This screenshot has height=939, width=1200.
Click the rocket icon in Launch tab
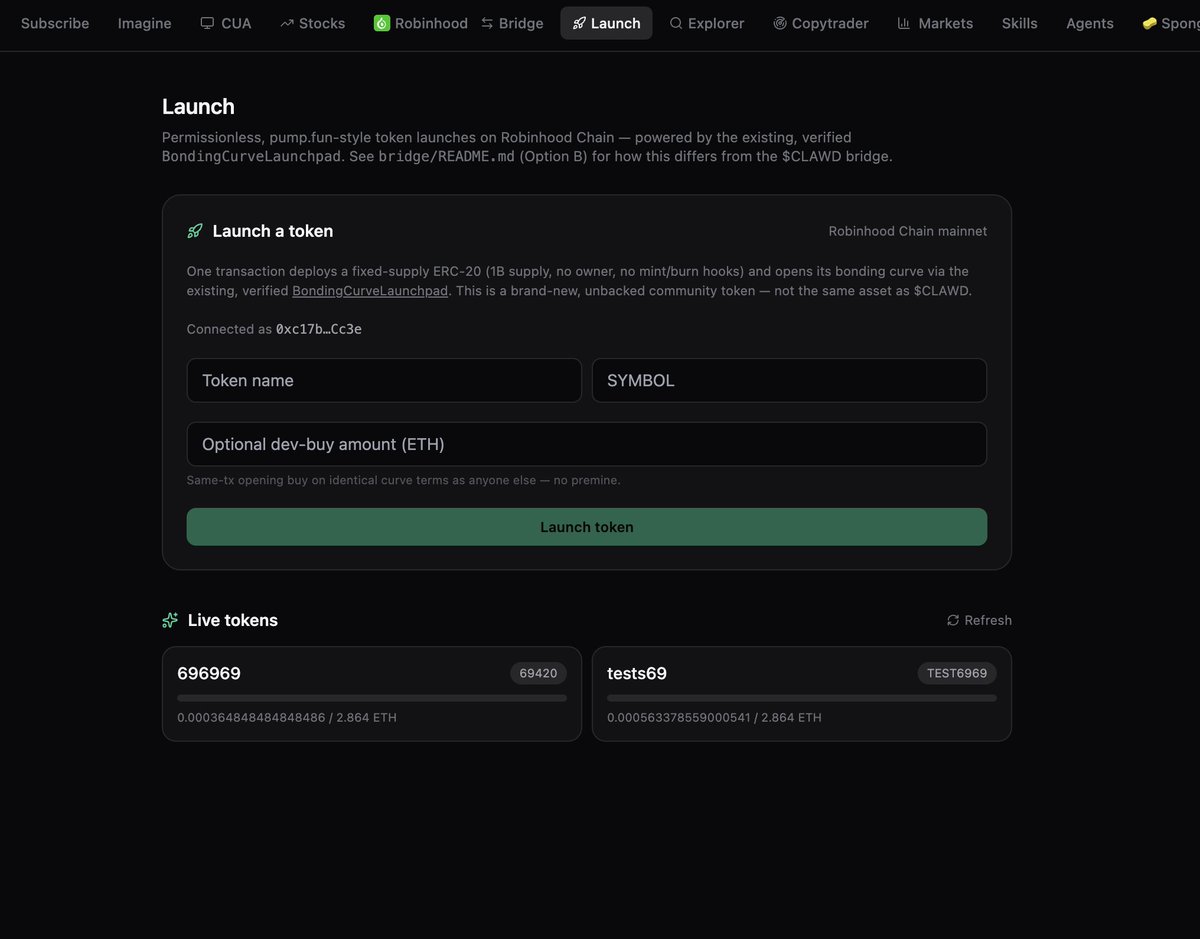point(579,23)
